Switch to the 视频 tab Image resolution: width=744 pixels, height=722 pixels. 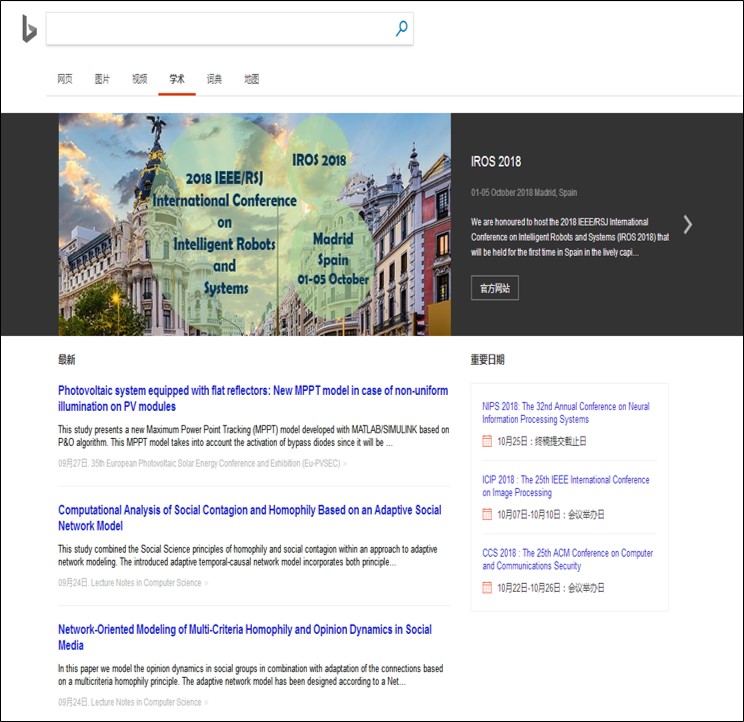click(140, 79)
